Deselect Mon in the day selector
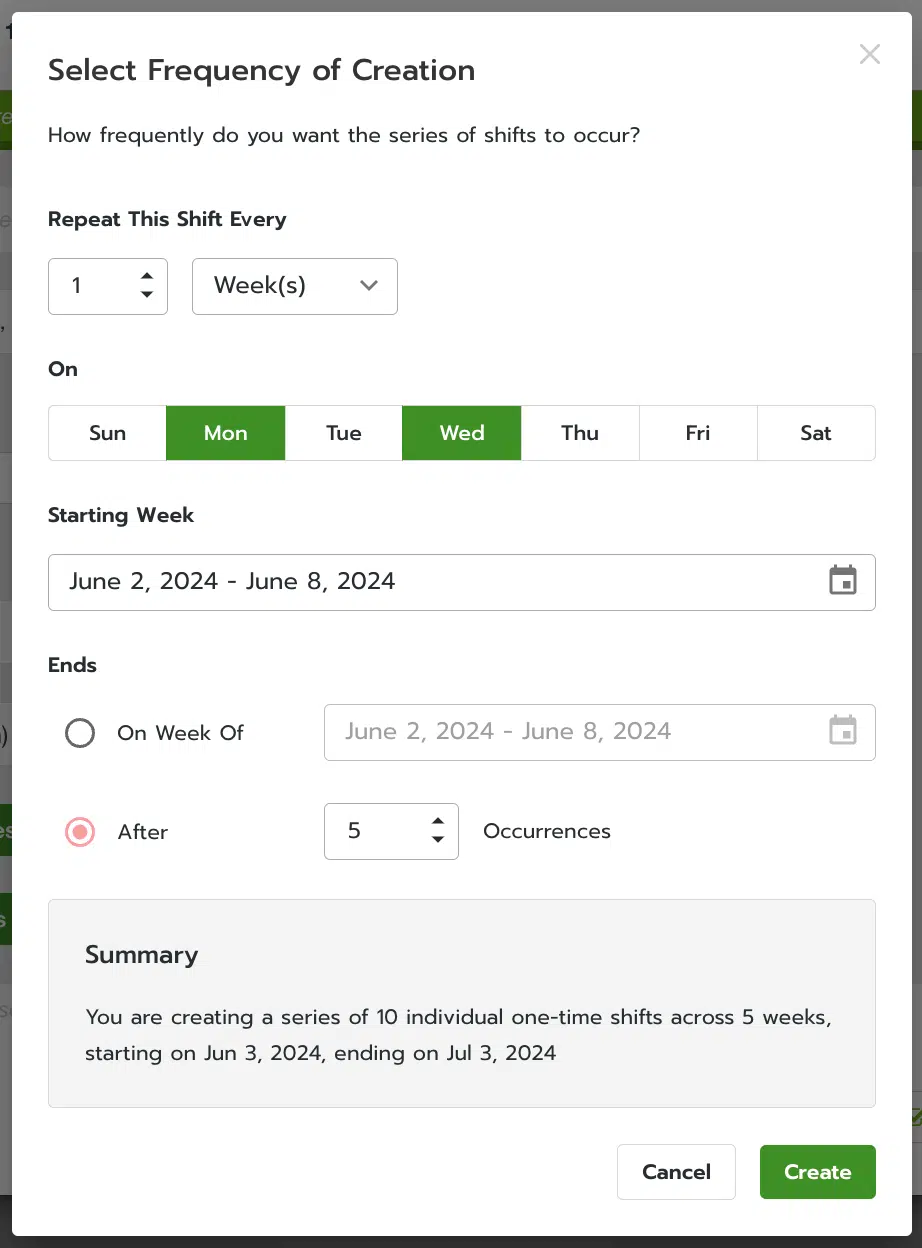The width and height of the screenshot is (922, 1248). (x=225, y=433)
